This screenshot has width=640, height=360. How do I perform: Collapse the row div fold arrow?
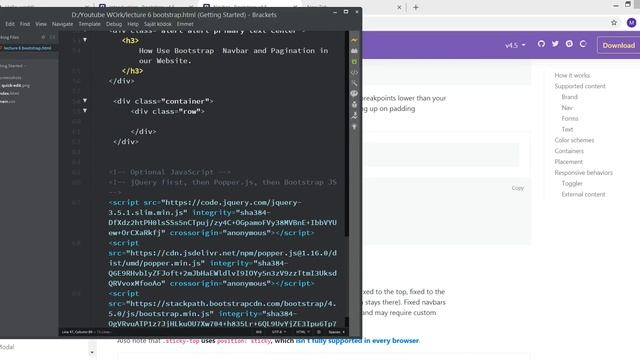(x=85, y=111)
